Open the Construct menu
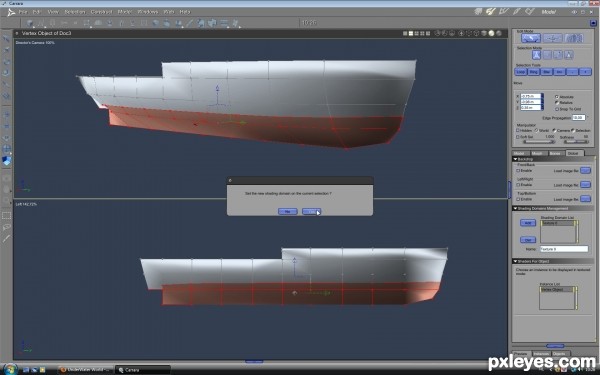Viewport: 600px width, 375px height. click(x=101, y=12)
